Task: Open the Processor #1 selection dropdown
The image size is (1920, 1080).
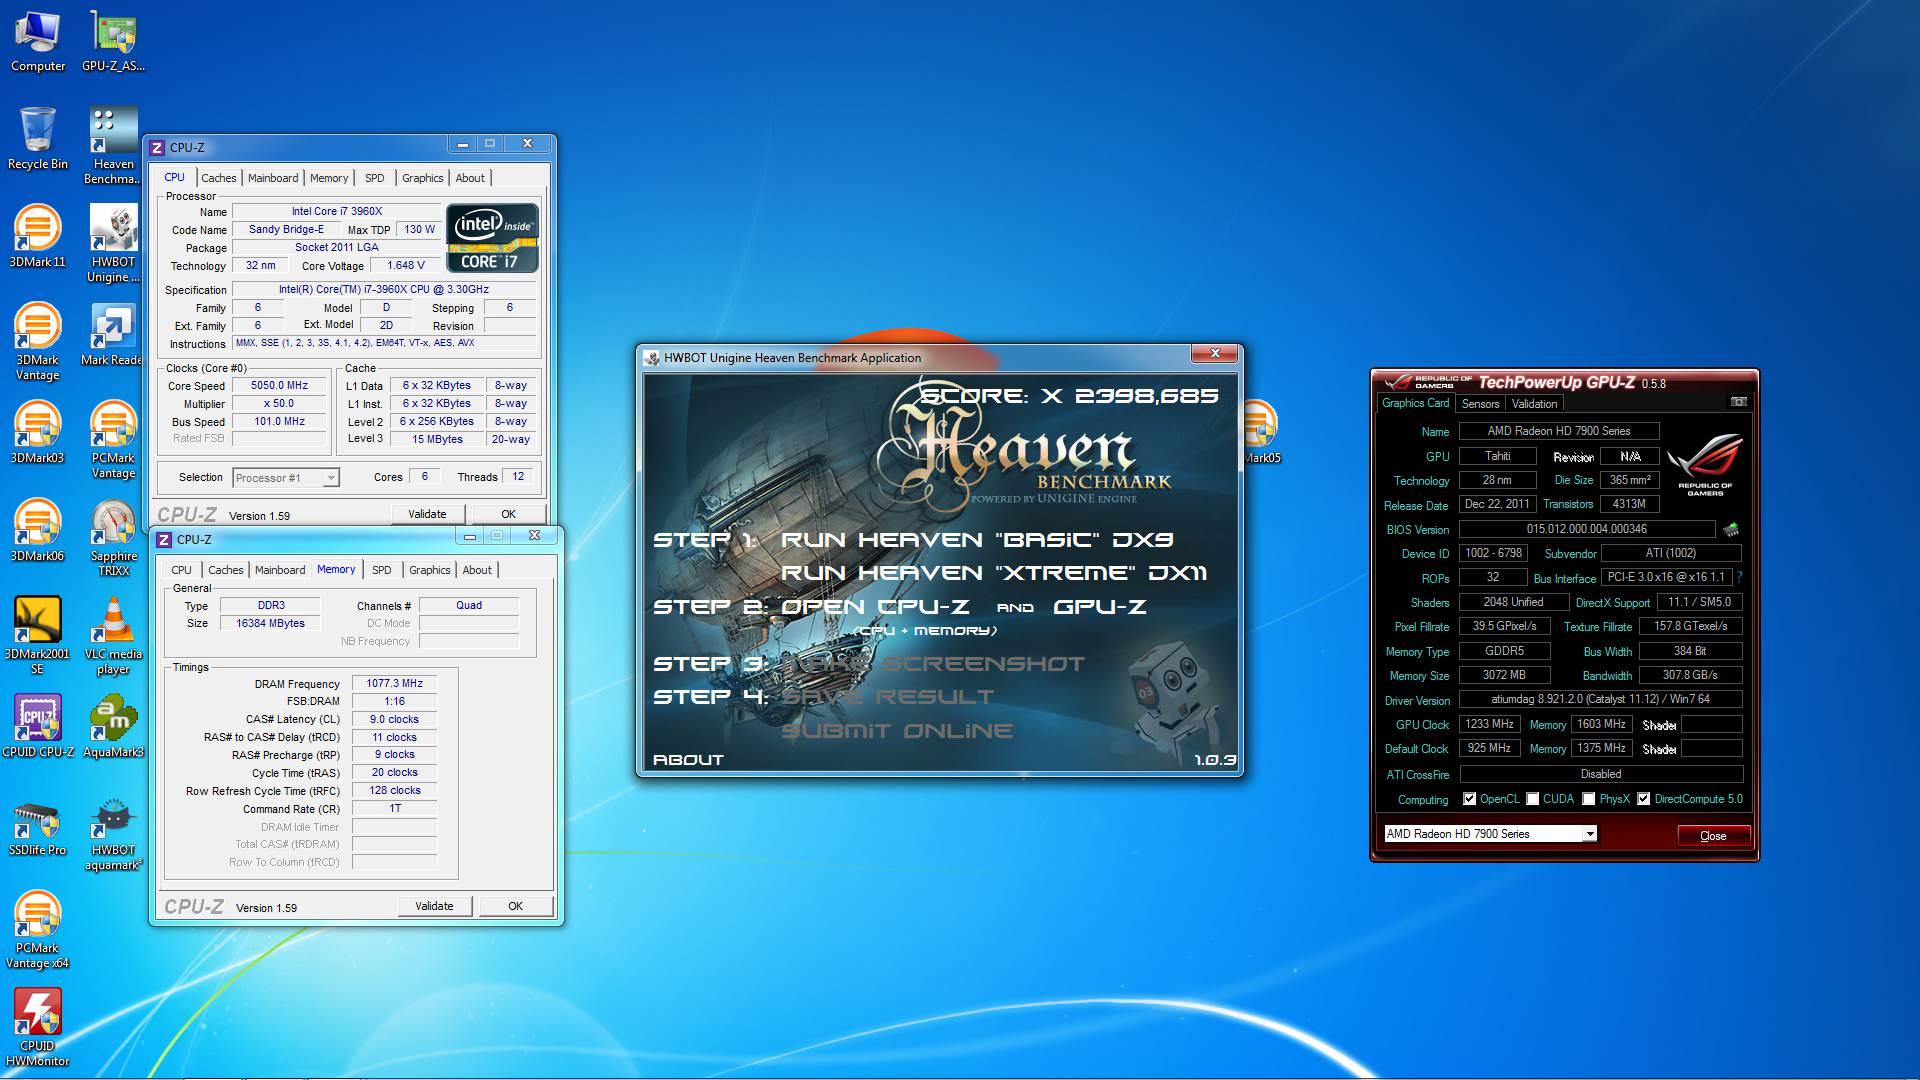Action: coord(286,478)
